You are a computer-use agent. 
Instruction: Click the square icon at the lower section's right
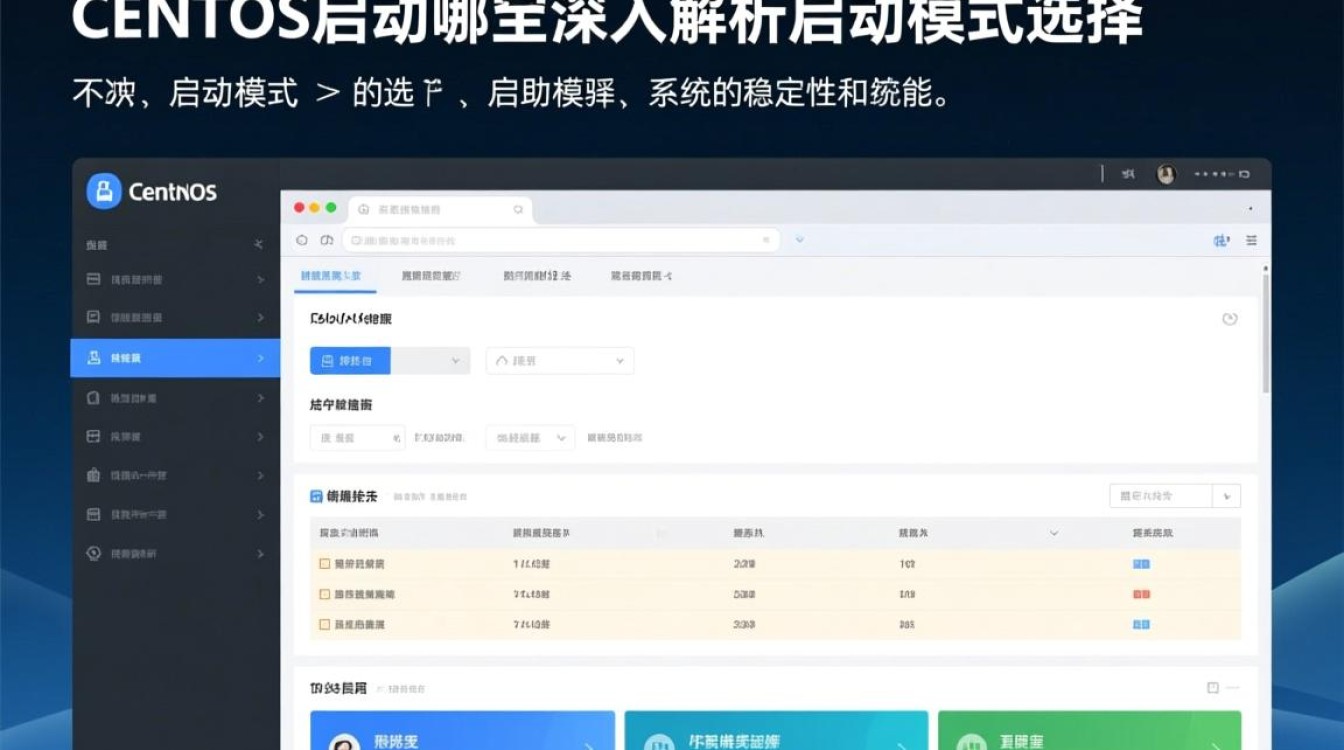click(x=1212, y=688)
